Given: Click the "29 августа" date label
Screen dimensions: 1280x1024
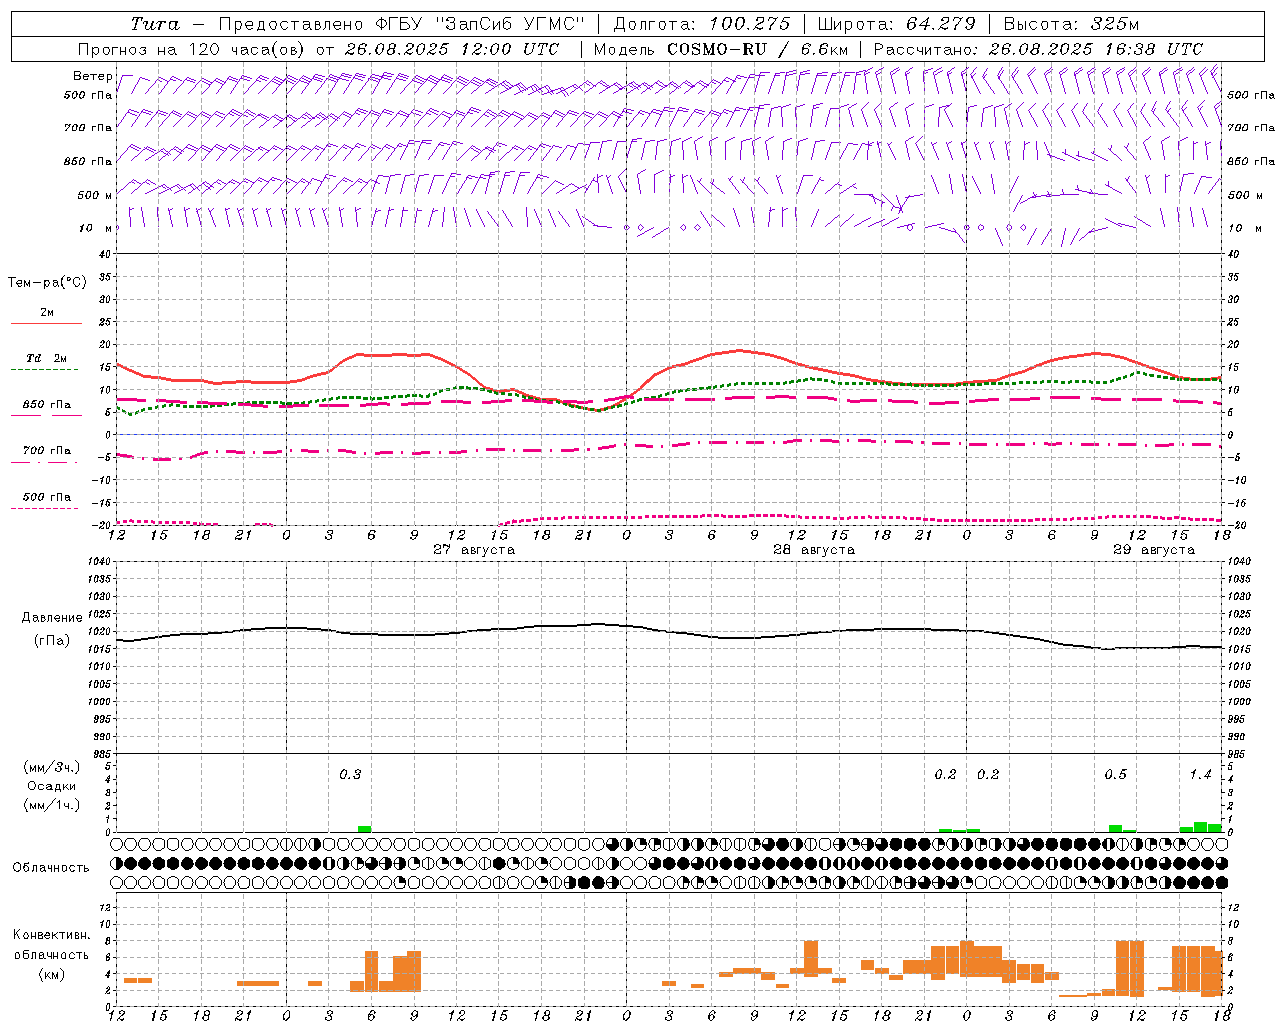Looking at the screenshot, I should (x=1154, y=550).
